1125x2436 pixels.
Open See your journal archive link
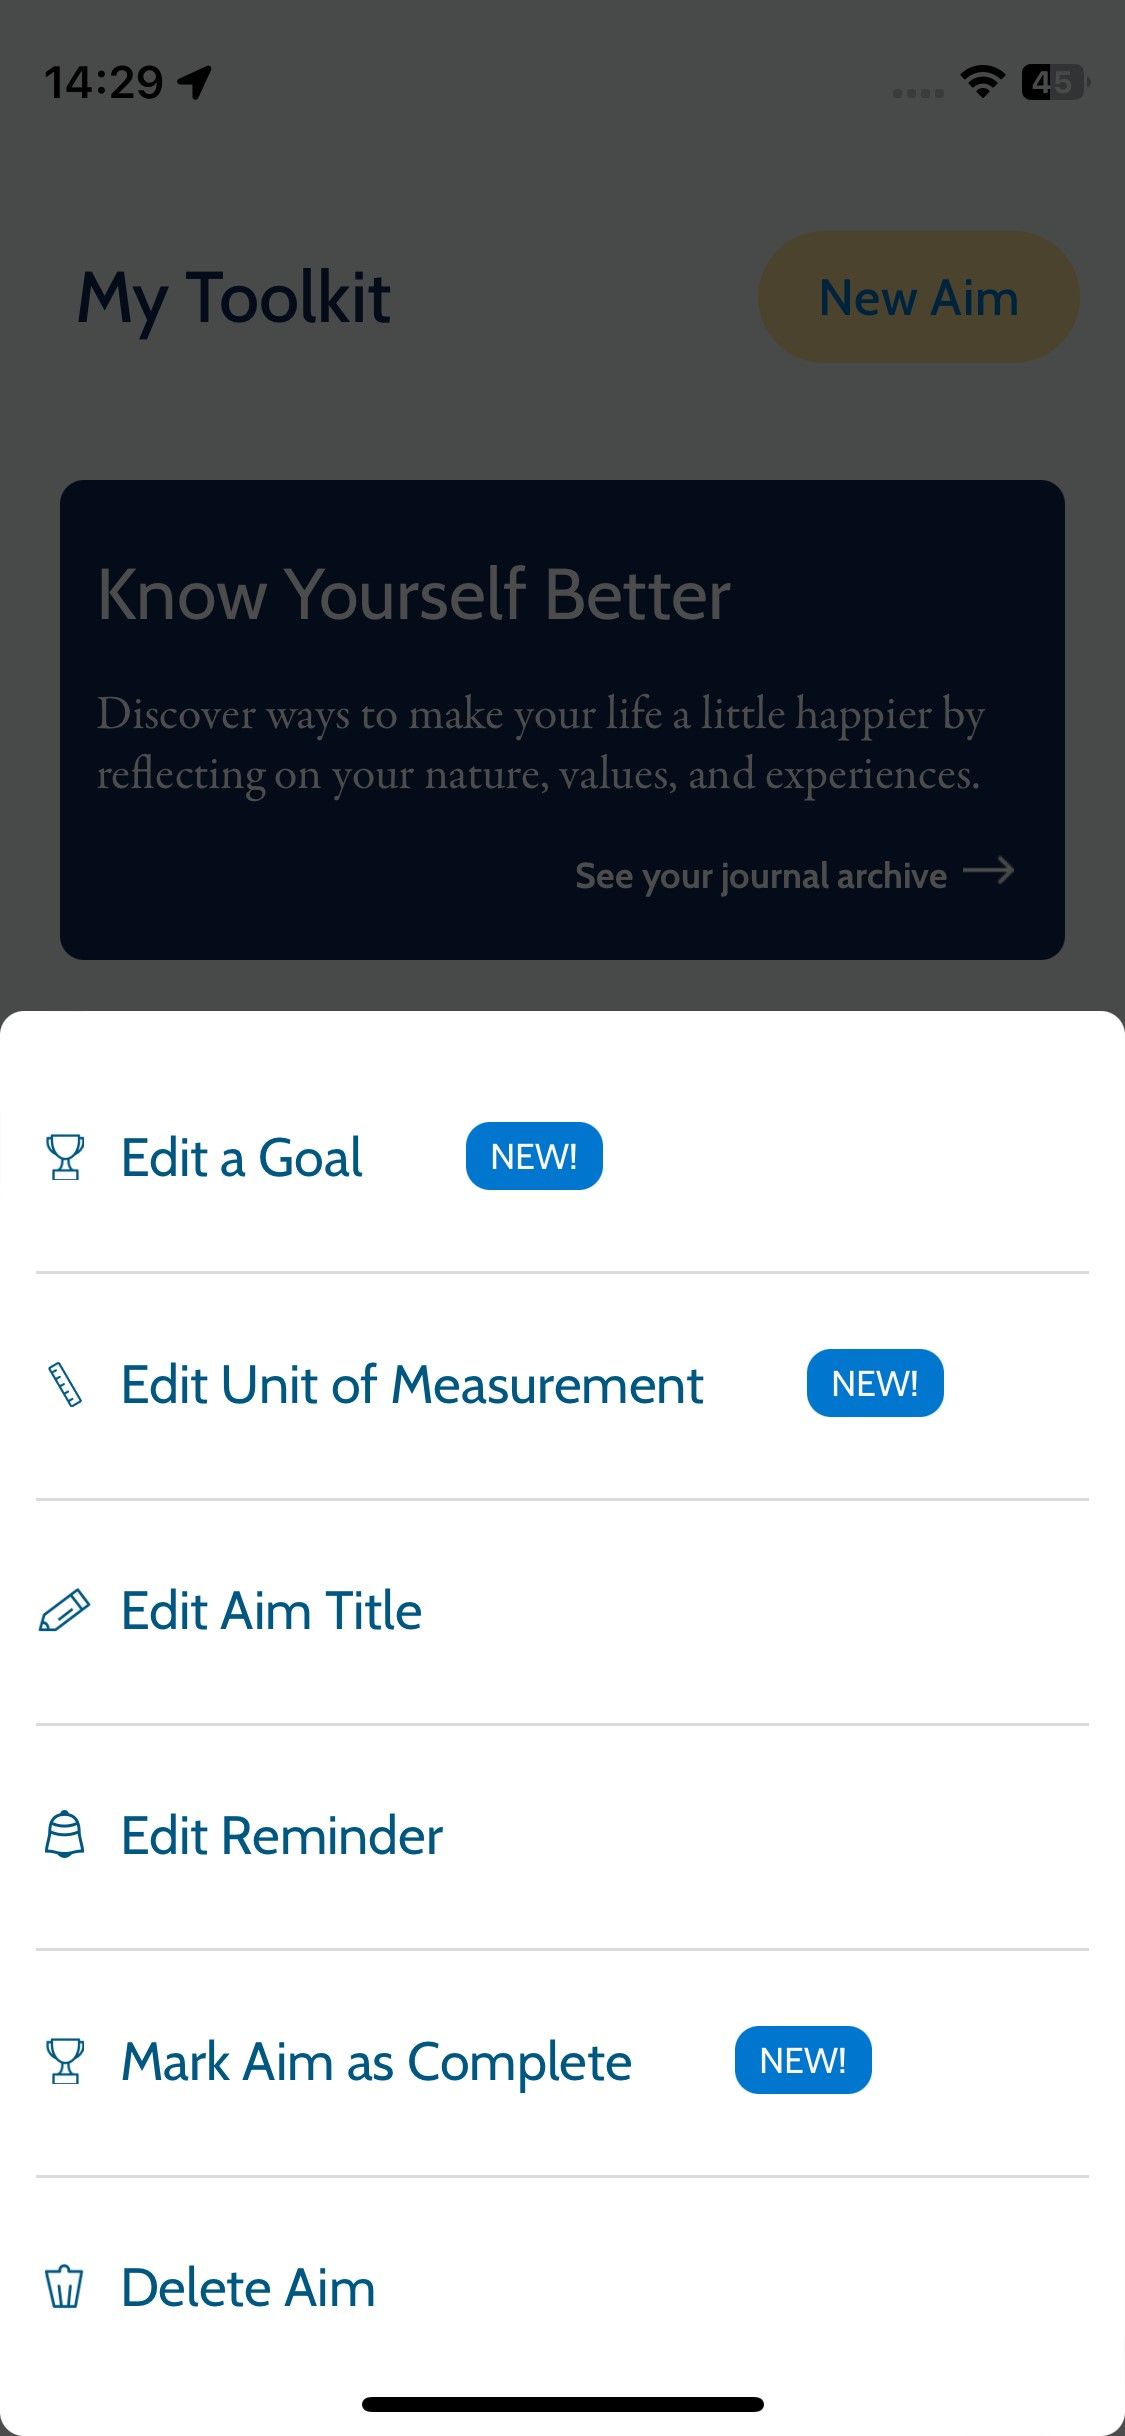761,874
